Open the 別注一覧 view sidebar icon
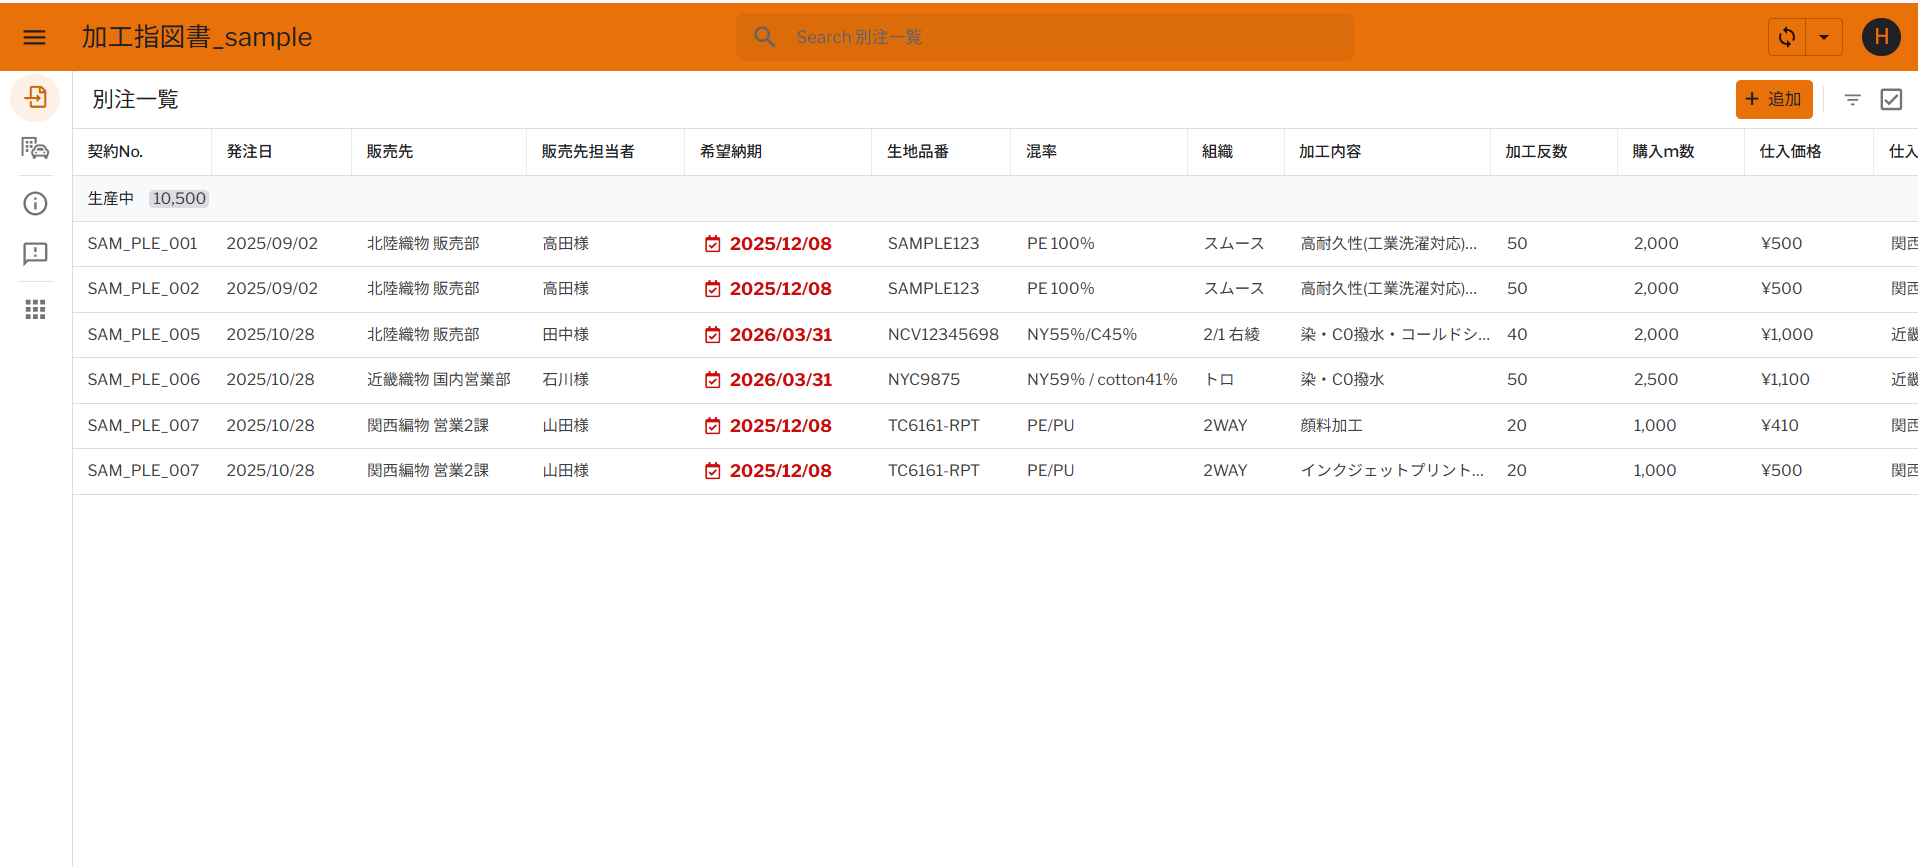1918x867 pixels. tap(35, 98)
